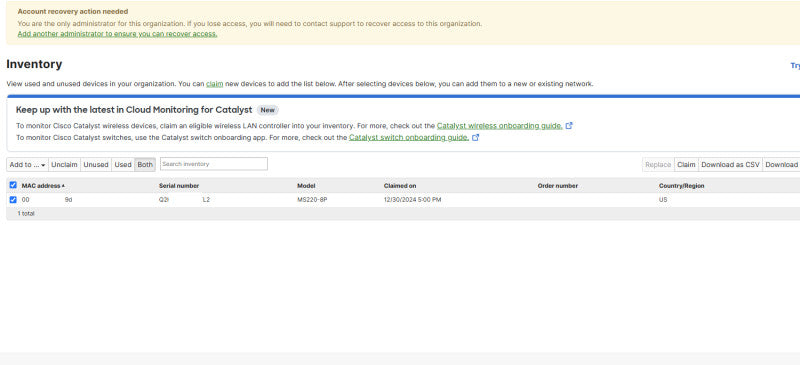Screen dimensions: 800x365
Task: Click the Replace button
Action: (658, 164)
